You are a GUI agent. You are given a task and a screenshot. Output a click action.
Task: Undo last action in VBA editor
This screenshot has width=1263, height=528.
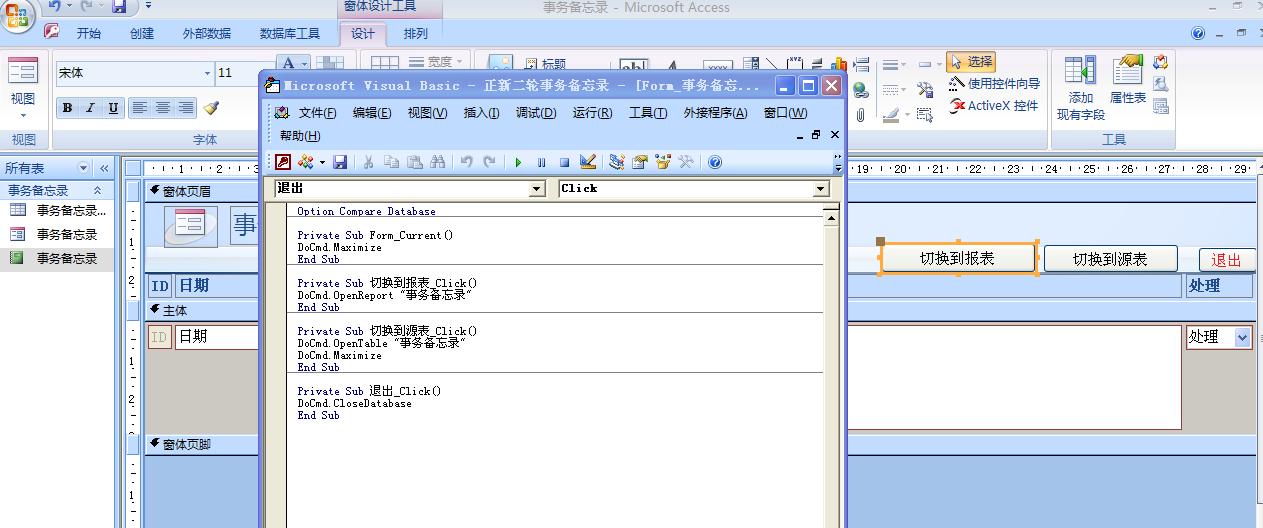click(466, 162)
